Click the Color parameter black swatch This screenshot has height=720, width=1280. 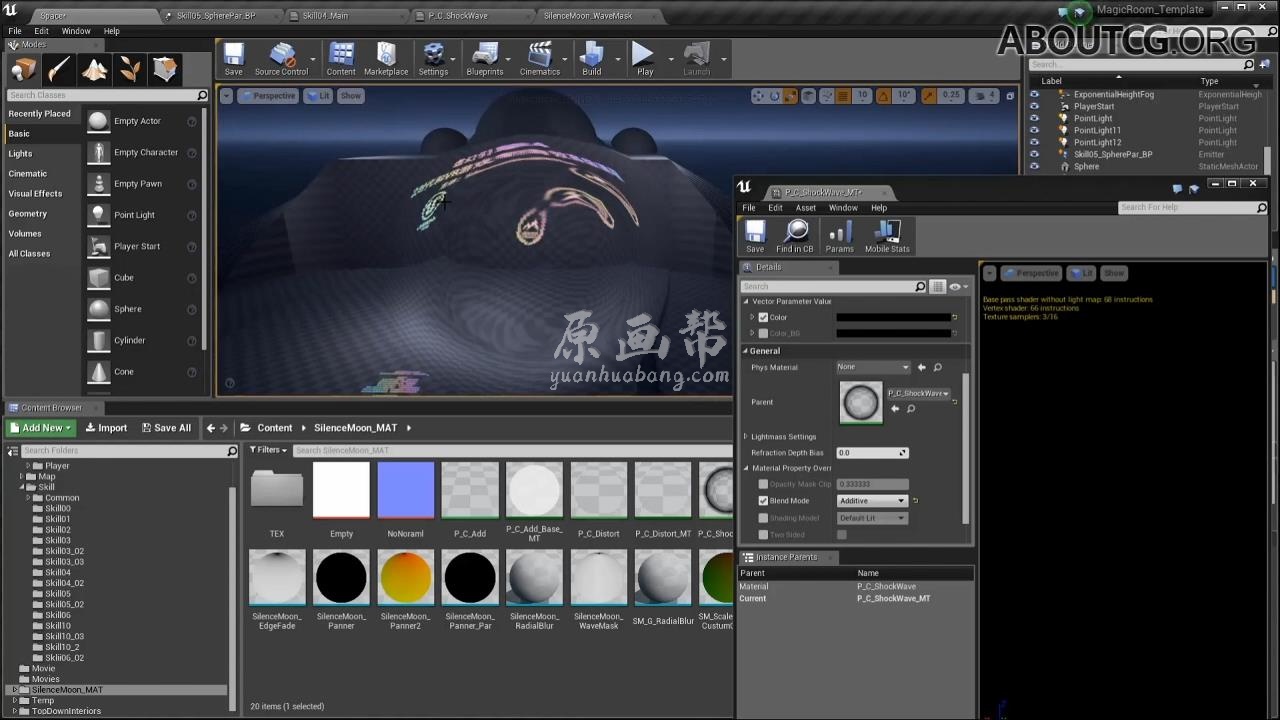click(893, 317)
